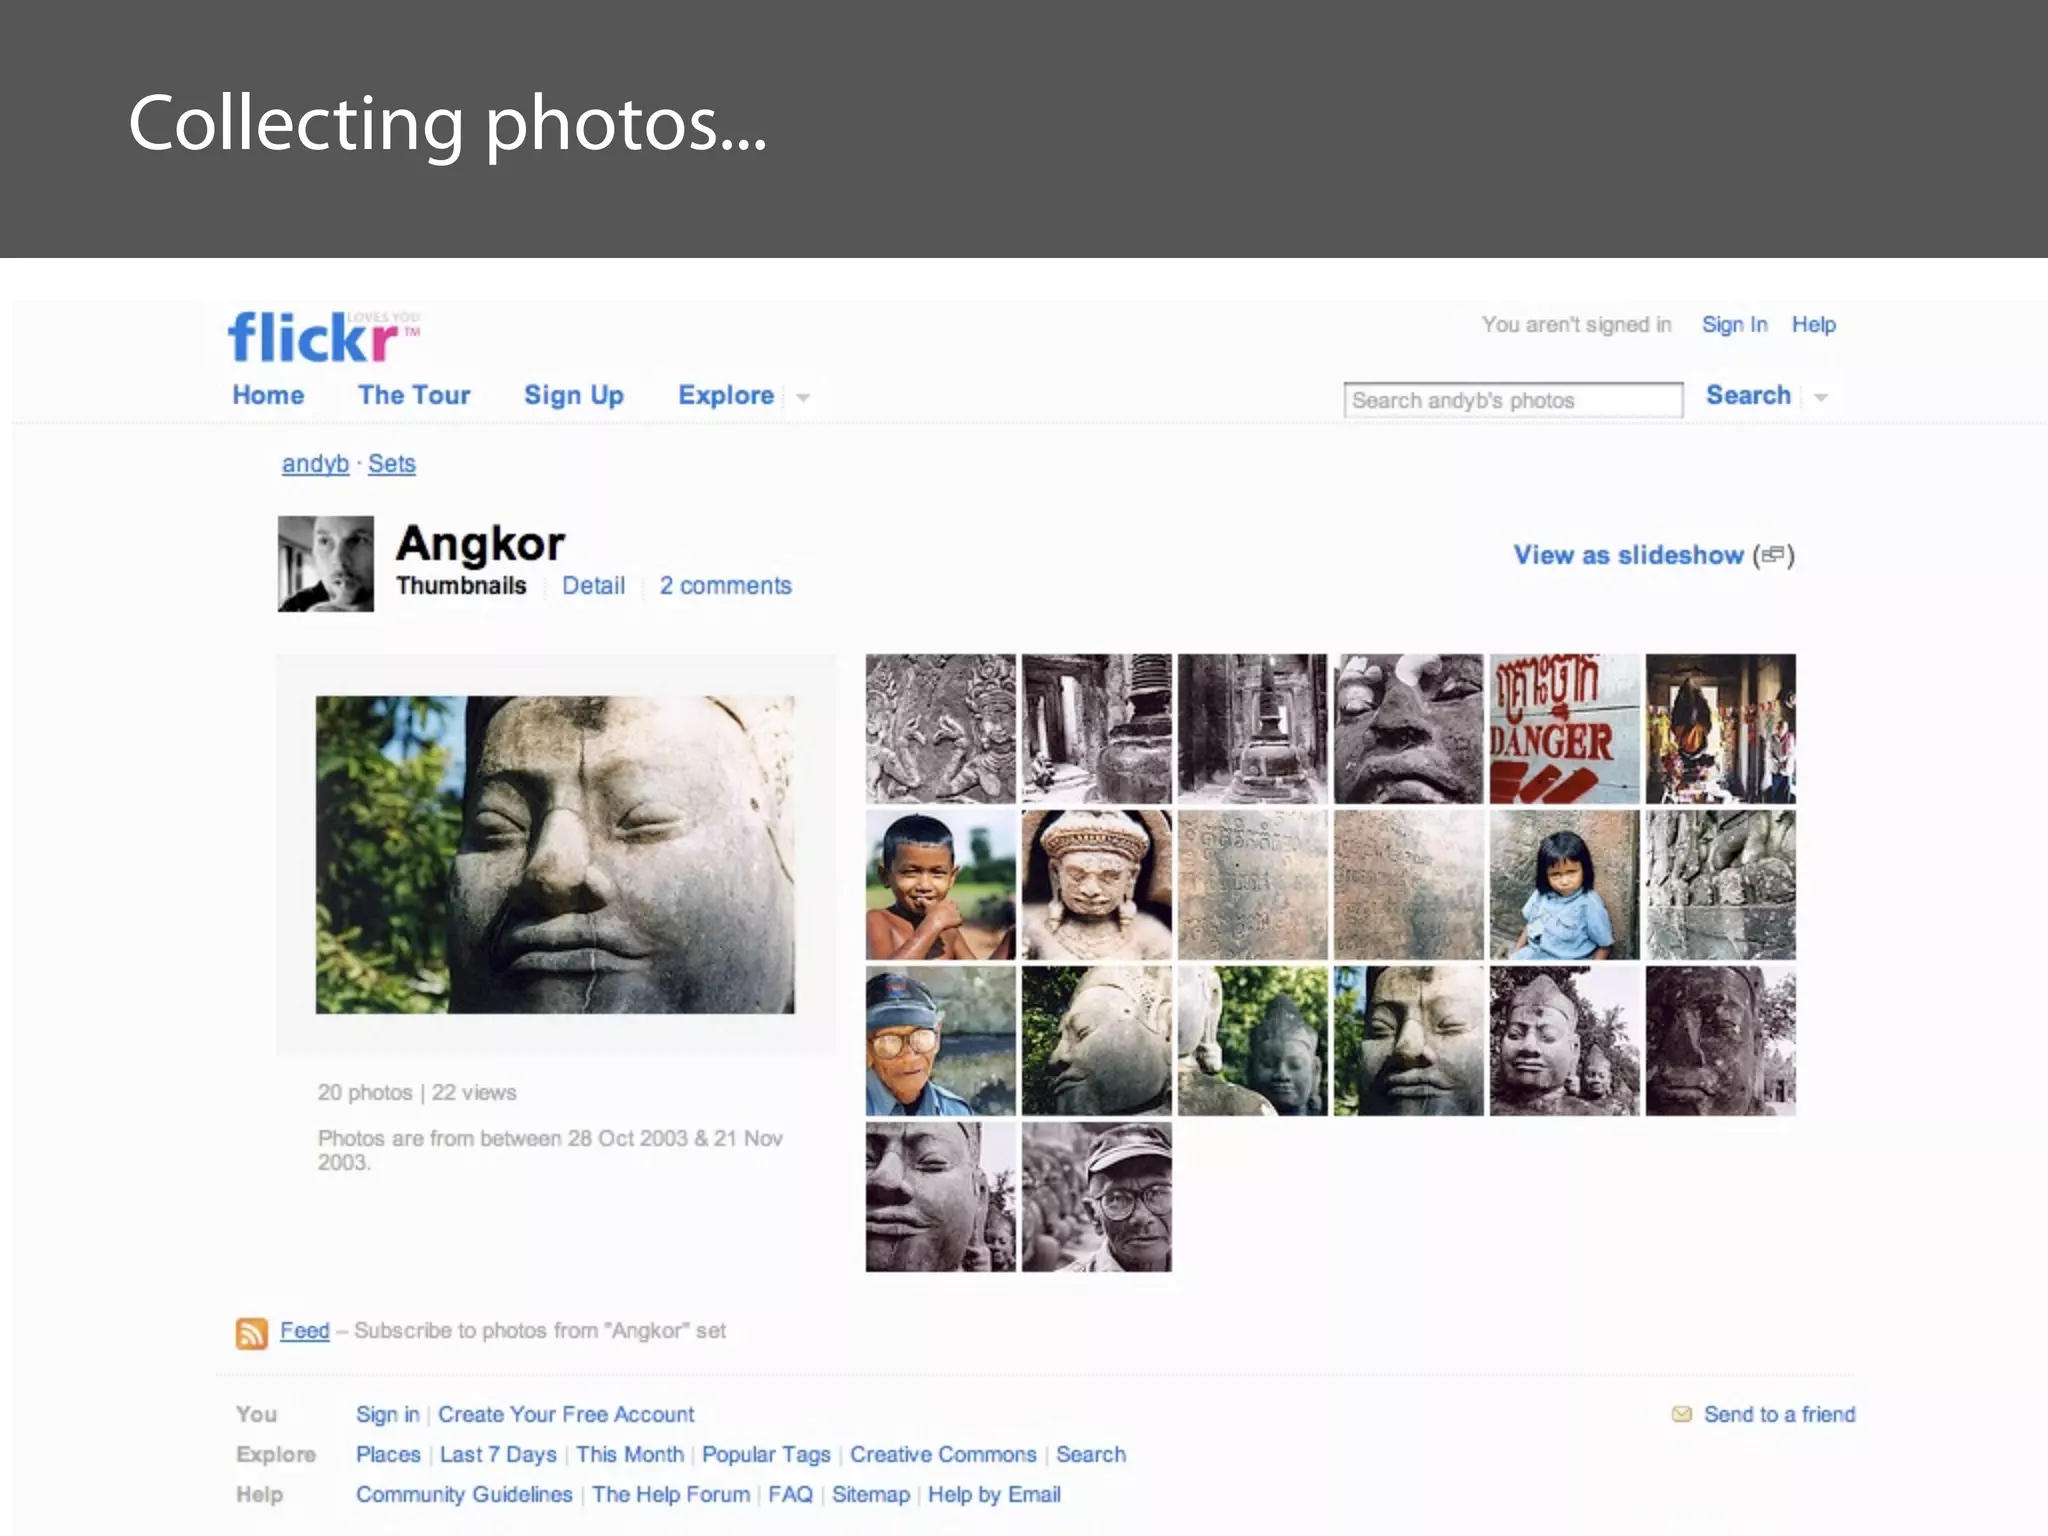Click the slideshow window icon
2048x1536 pixels.
[x=1773, y=555]
